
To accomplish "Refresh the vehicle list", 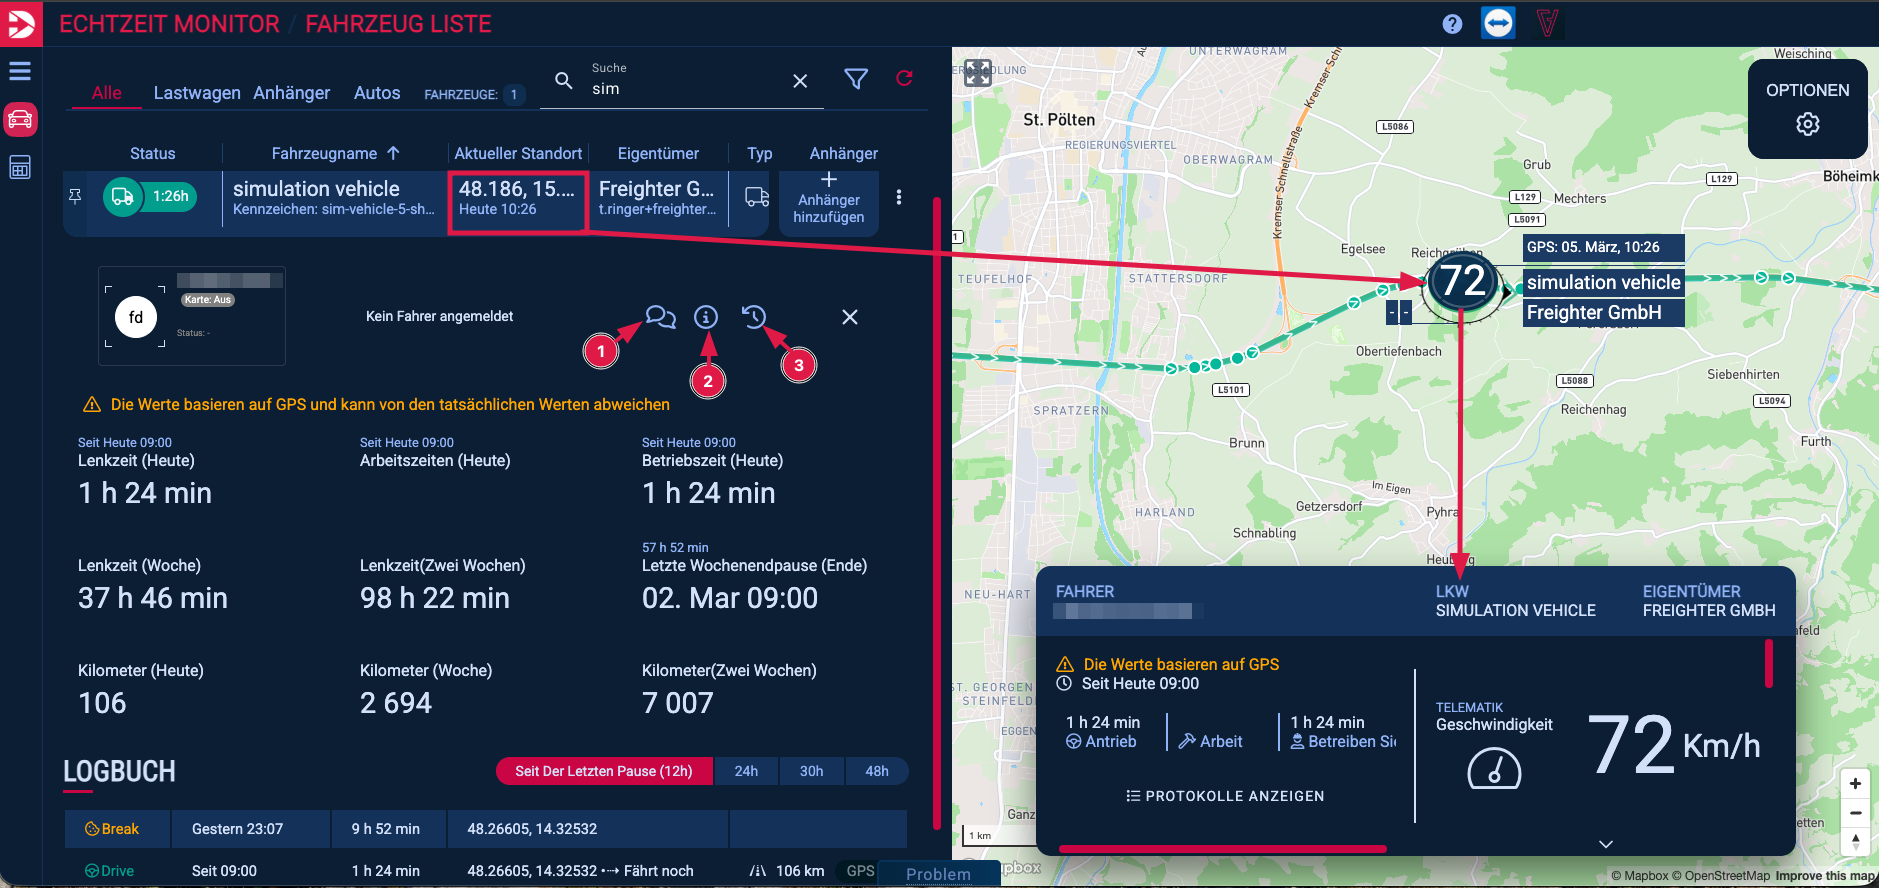I will pos(904,79).
